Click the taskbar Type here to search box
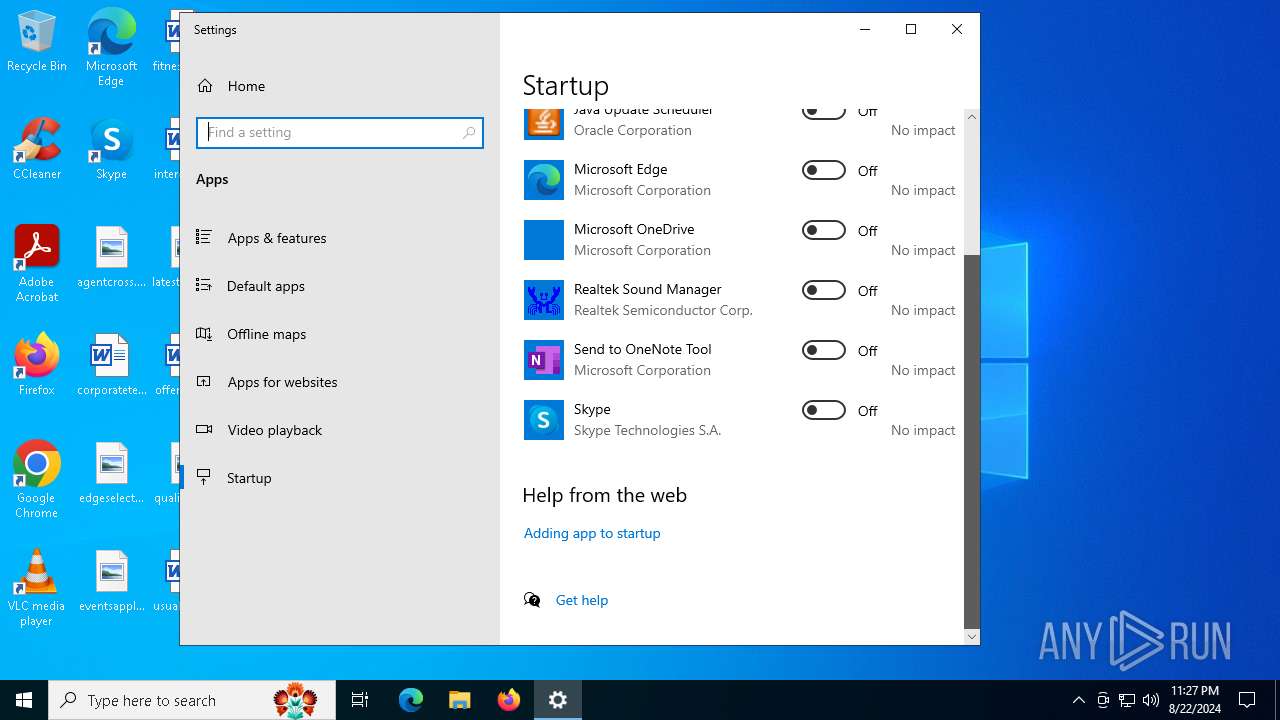 point(192,700)
